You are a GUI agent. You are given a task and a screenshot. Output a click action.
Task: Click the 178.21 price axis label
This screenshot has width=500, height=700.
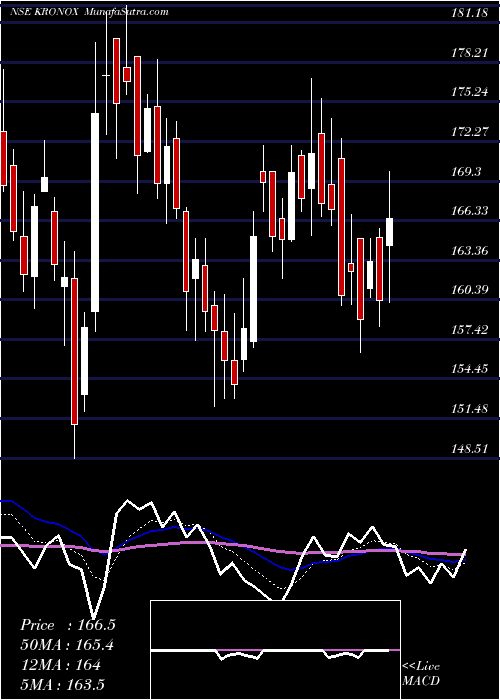tap(468, 53)
